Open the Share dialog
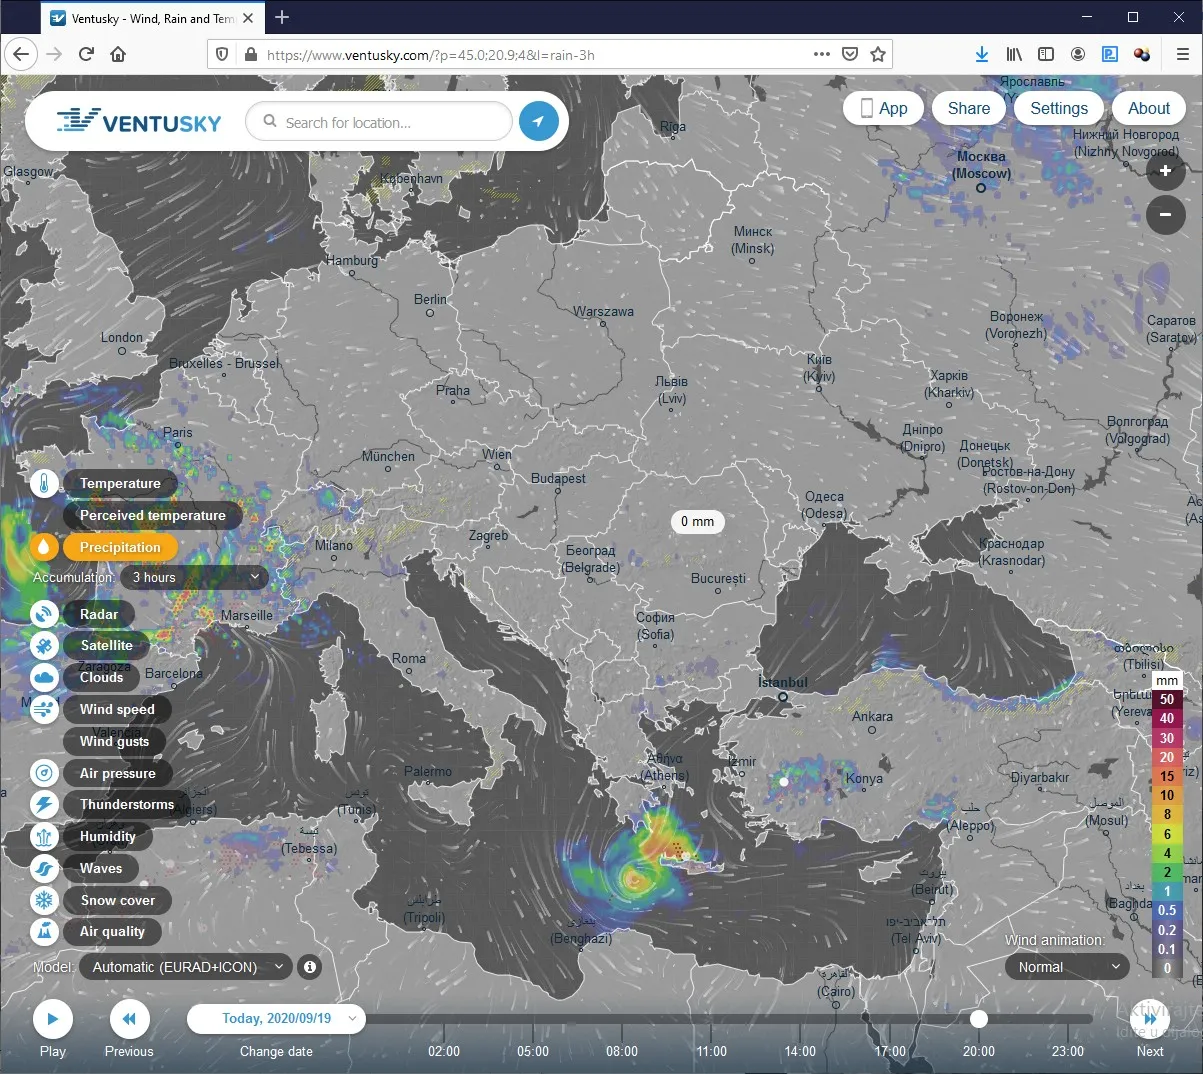1203x1074 pixels. (969, 108)
